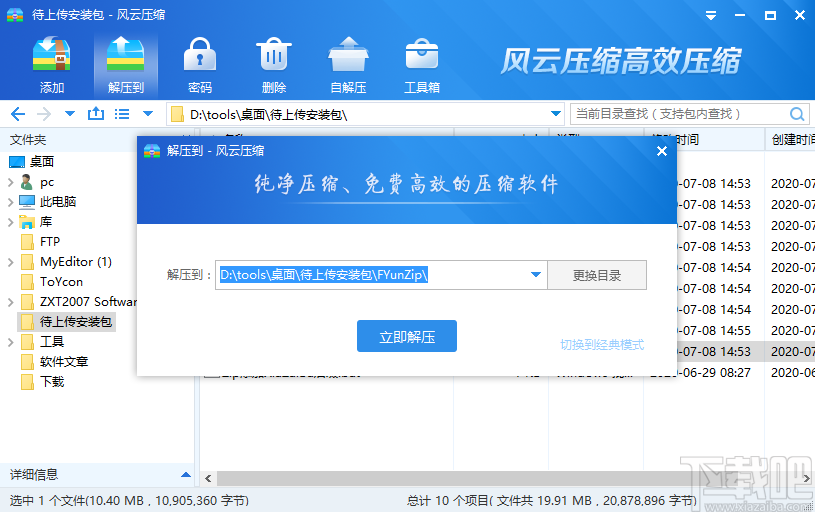
Task: Expand the 工具 tree node
Action: point(10,343)
